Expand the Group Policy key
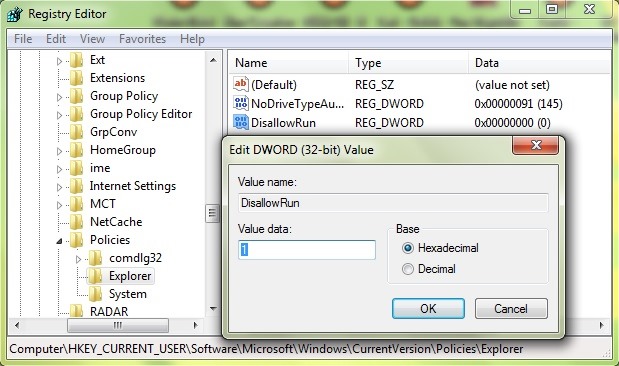The image size is (619, 366). [x=59, y=97]
